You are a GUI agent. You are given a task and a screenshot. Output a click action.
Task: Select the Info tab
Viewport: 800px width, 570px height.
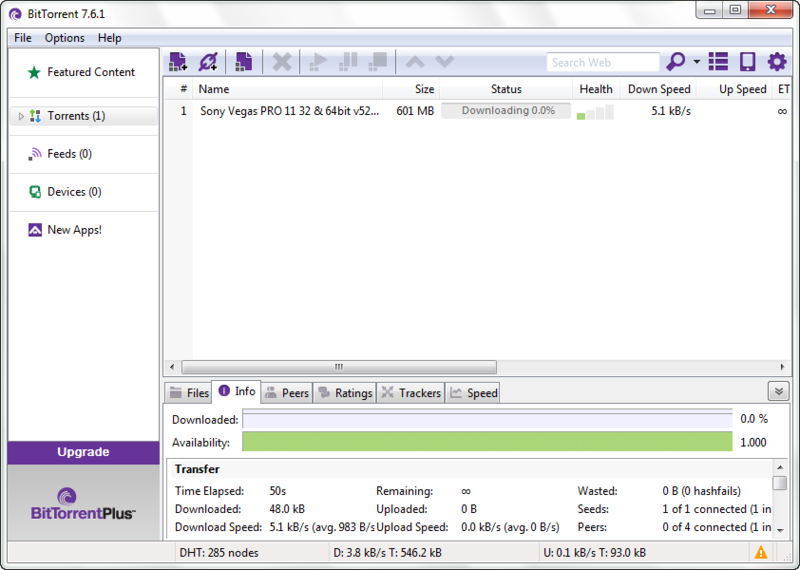pos(237,391)
